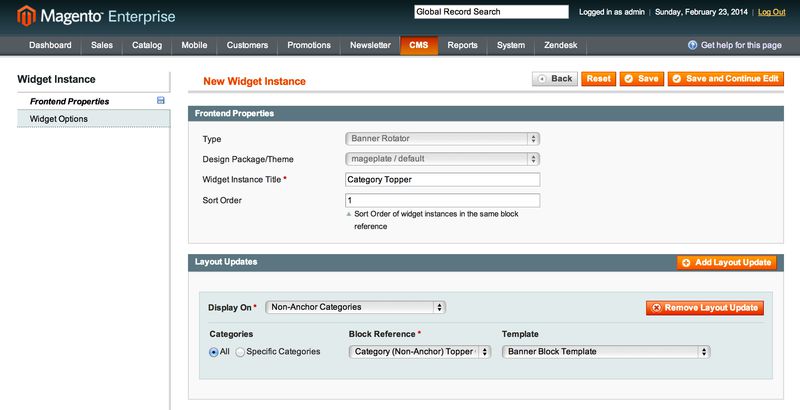Click the Log Out link
Image resolution: width=800 pixels, height=410 pixels.
(771, 12)
